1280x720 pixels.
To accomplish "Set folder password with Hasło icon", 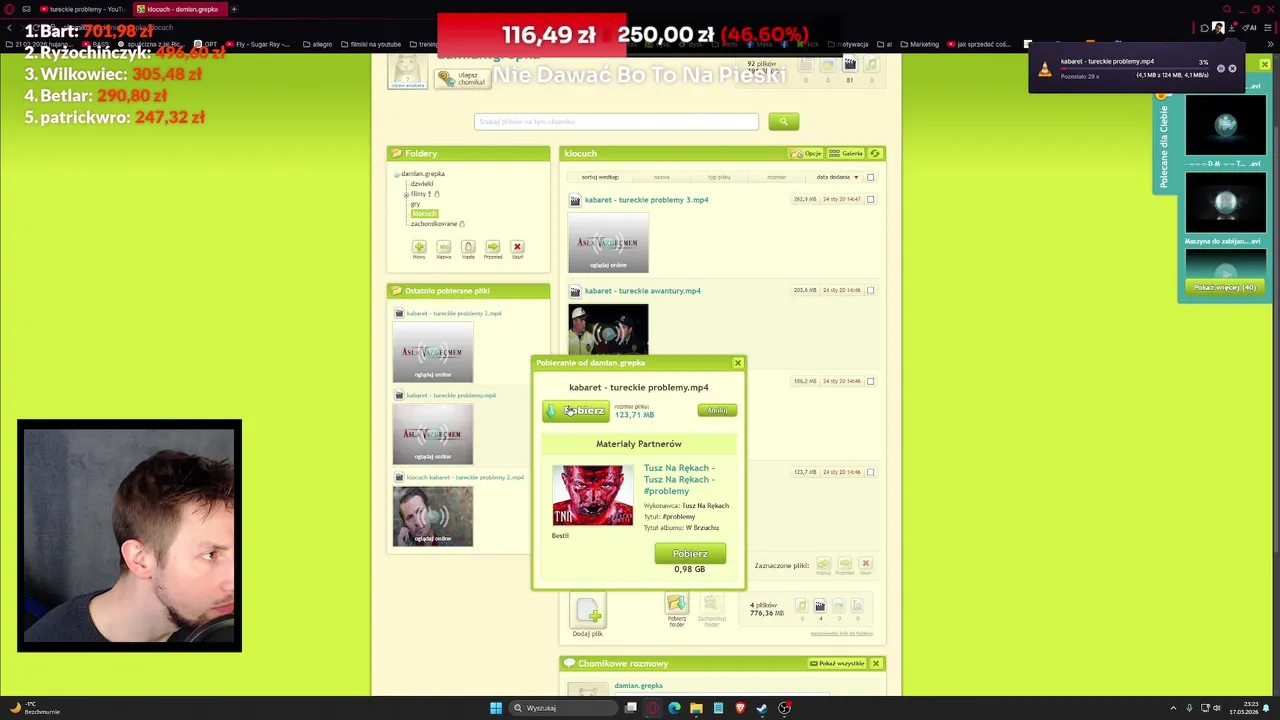I will click(x=468, y=247).
